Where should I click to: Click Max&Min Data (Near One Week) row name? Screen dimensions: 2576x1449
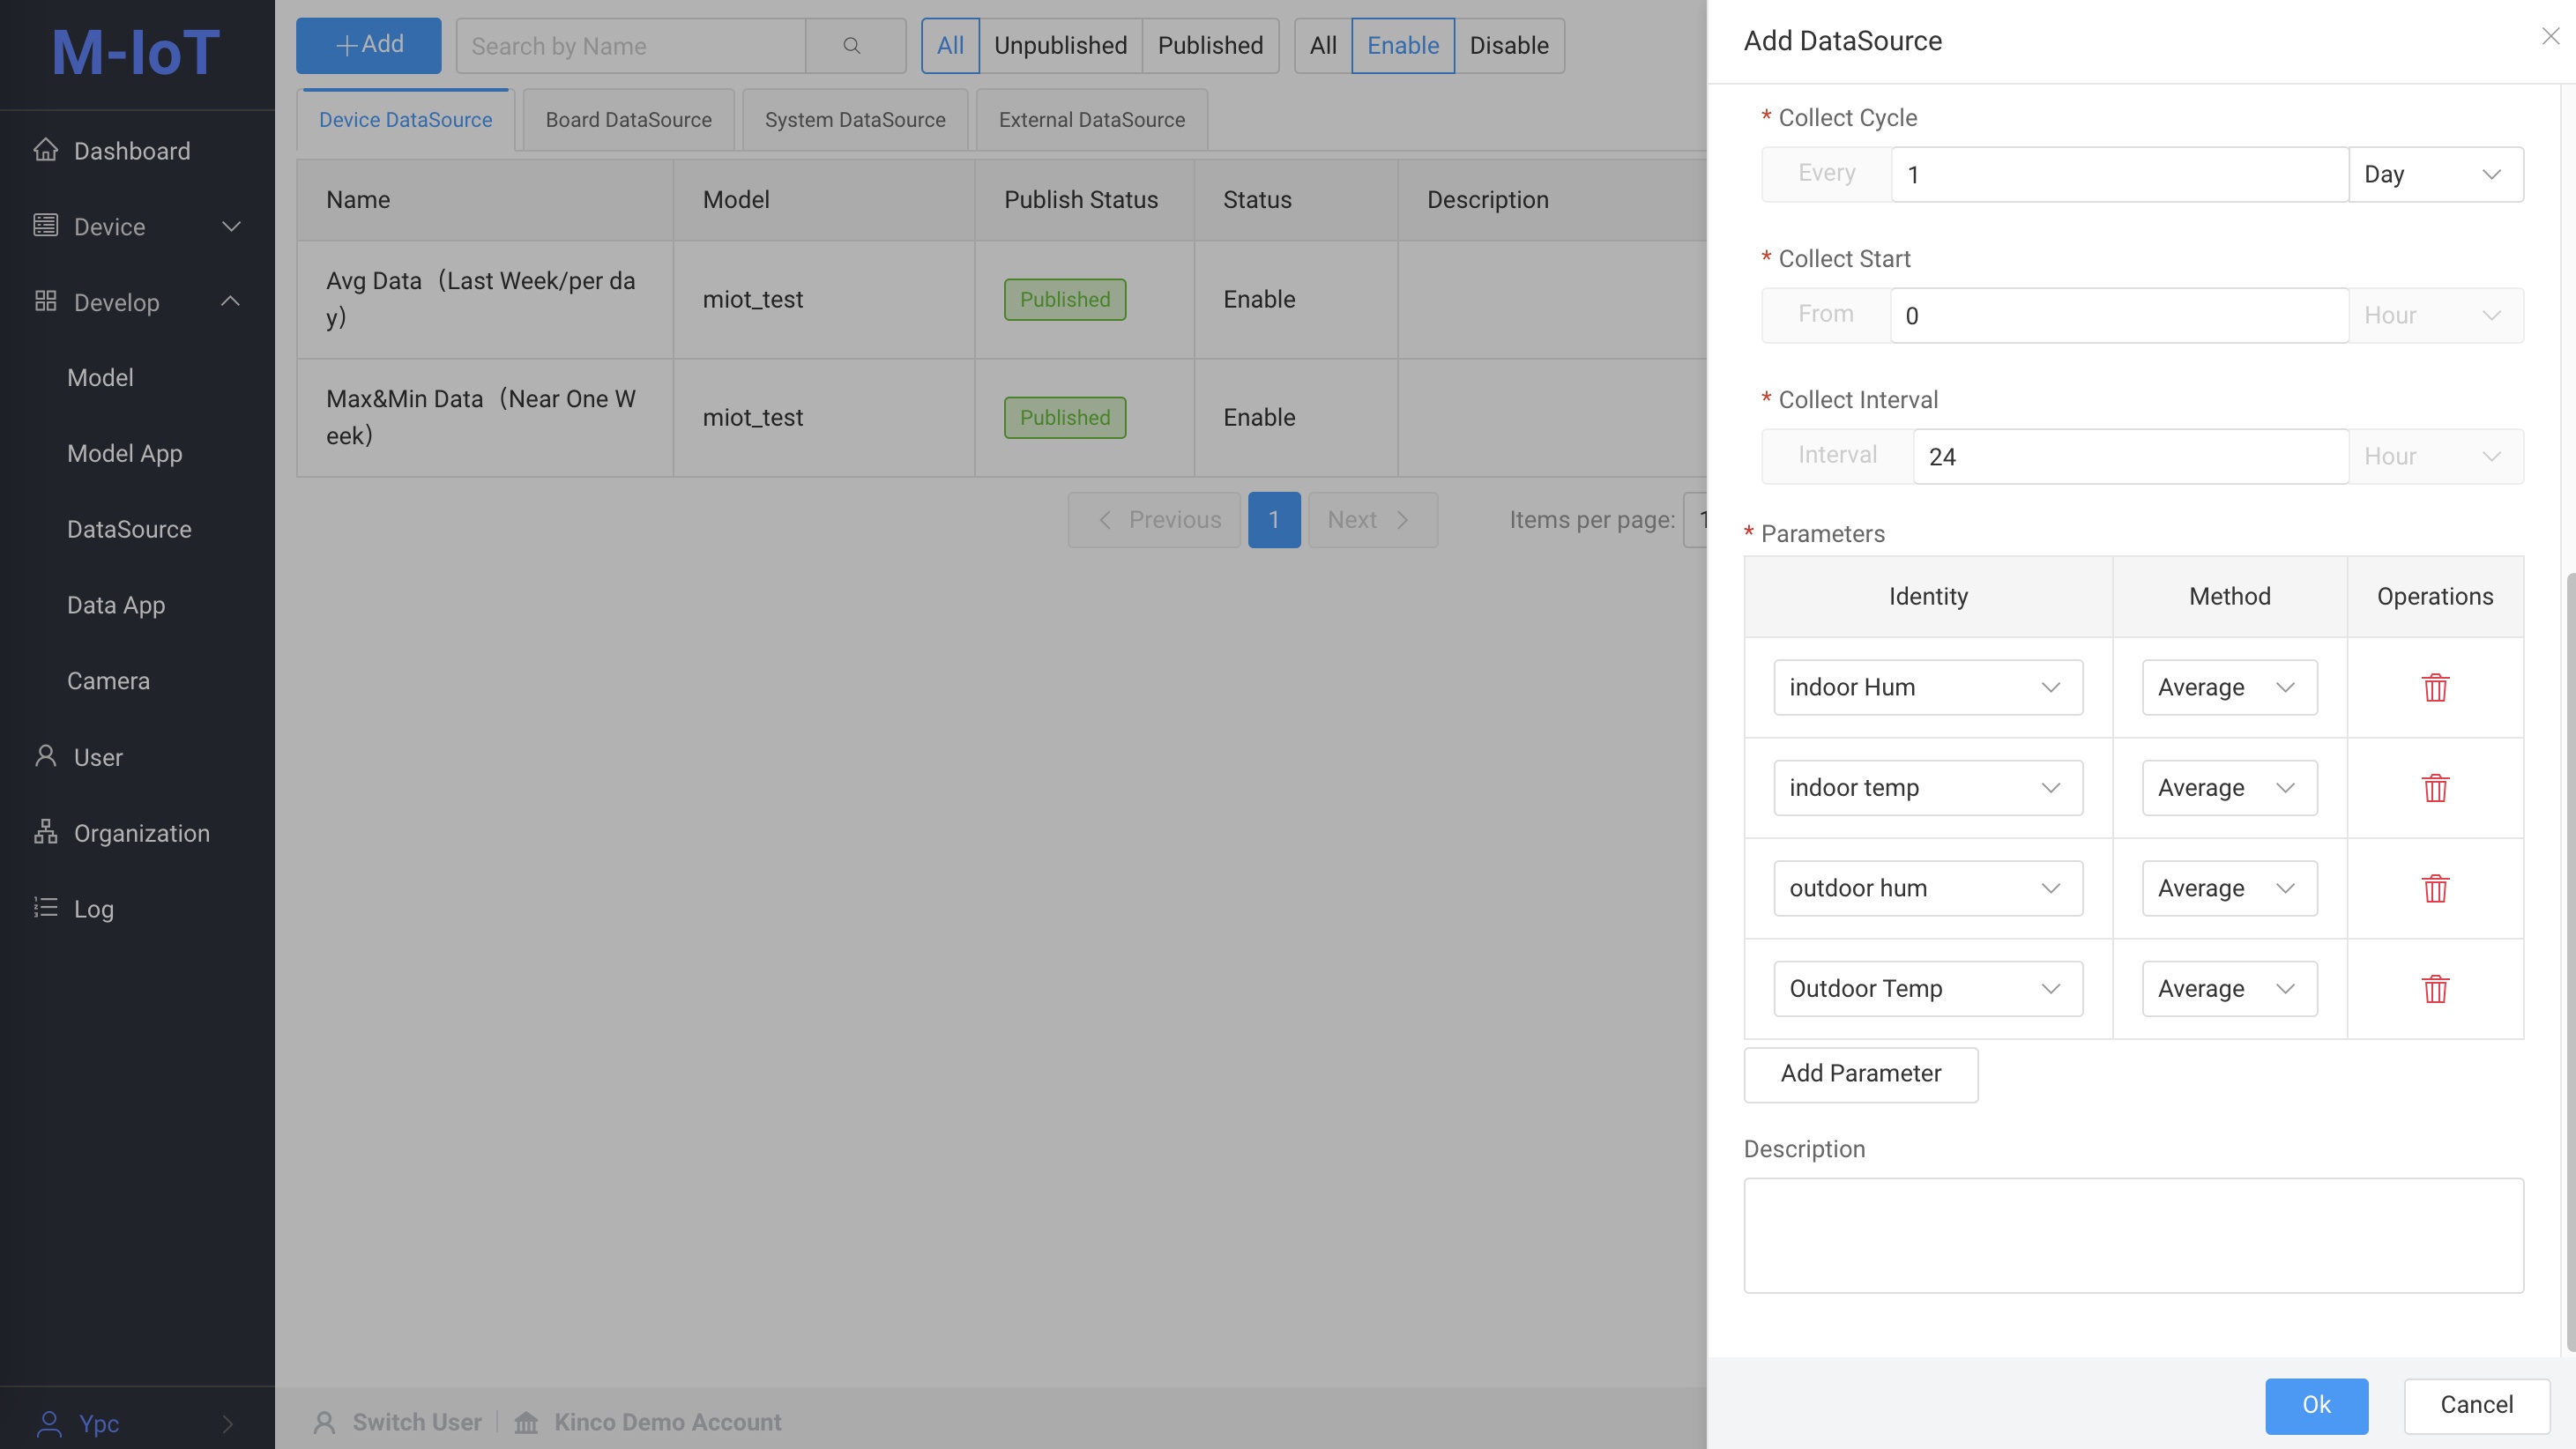coord(481,417)
